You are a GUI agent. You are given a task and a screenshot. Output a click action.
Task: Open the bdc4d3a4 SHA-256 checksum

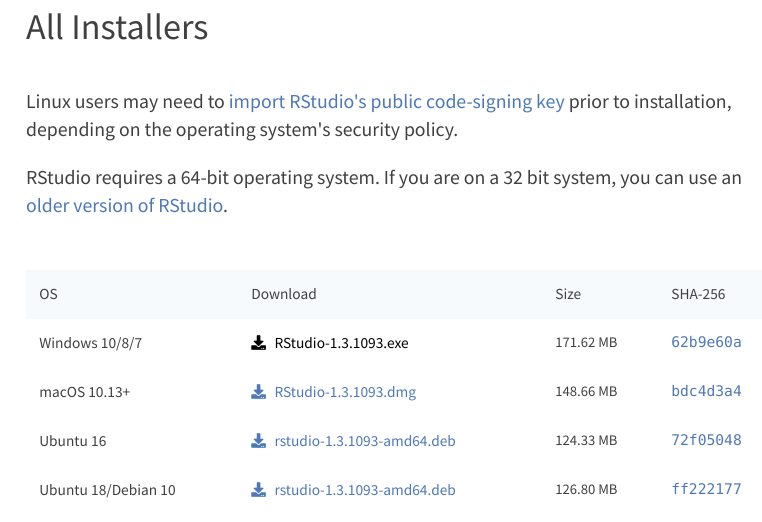coord(706,391)
